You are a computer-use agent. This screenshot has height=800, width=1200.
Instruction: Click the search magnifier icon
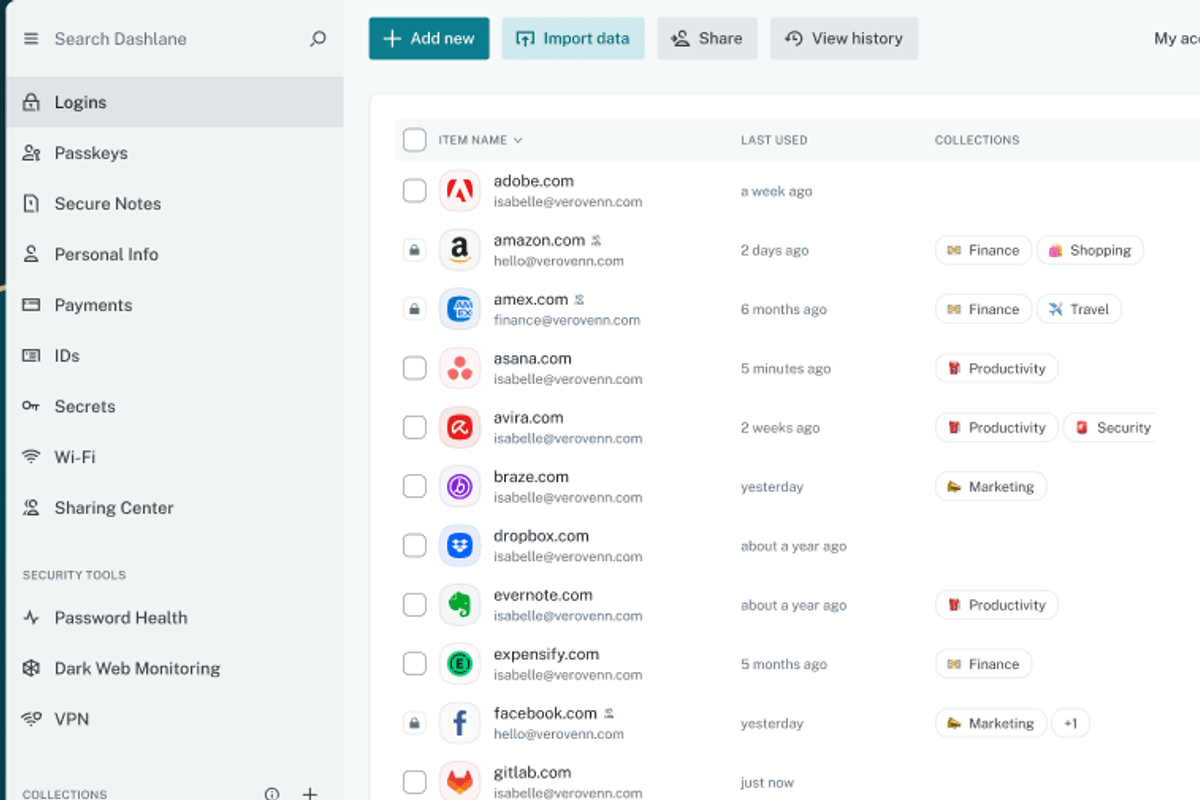pyautogui.click(x=318, y=39)
